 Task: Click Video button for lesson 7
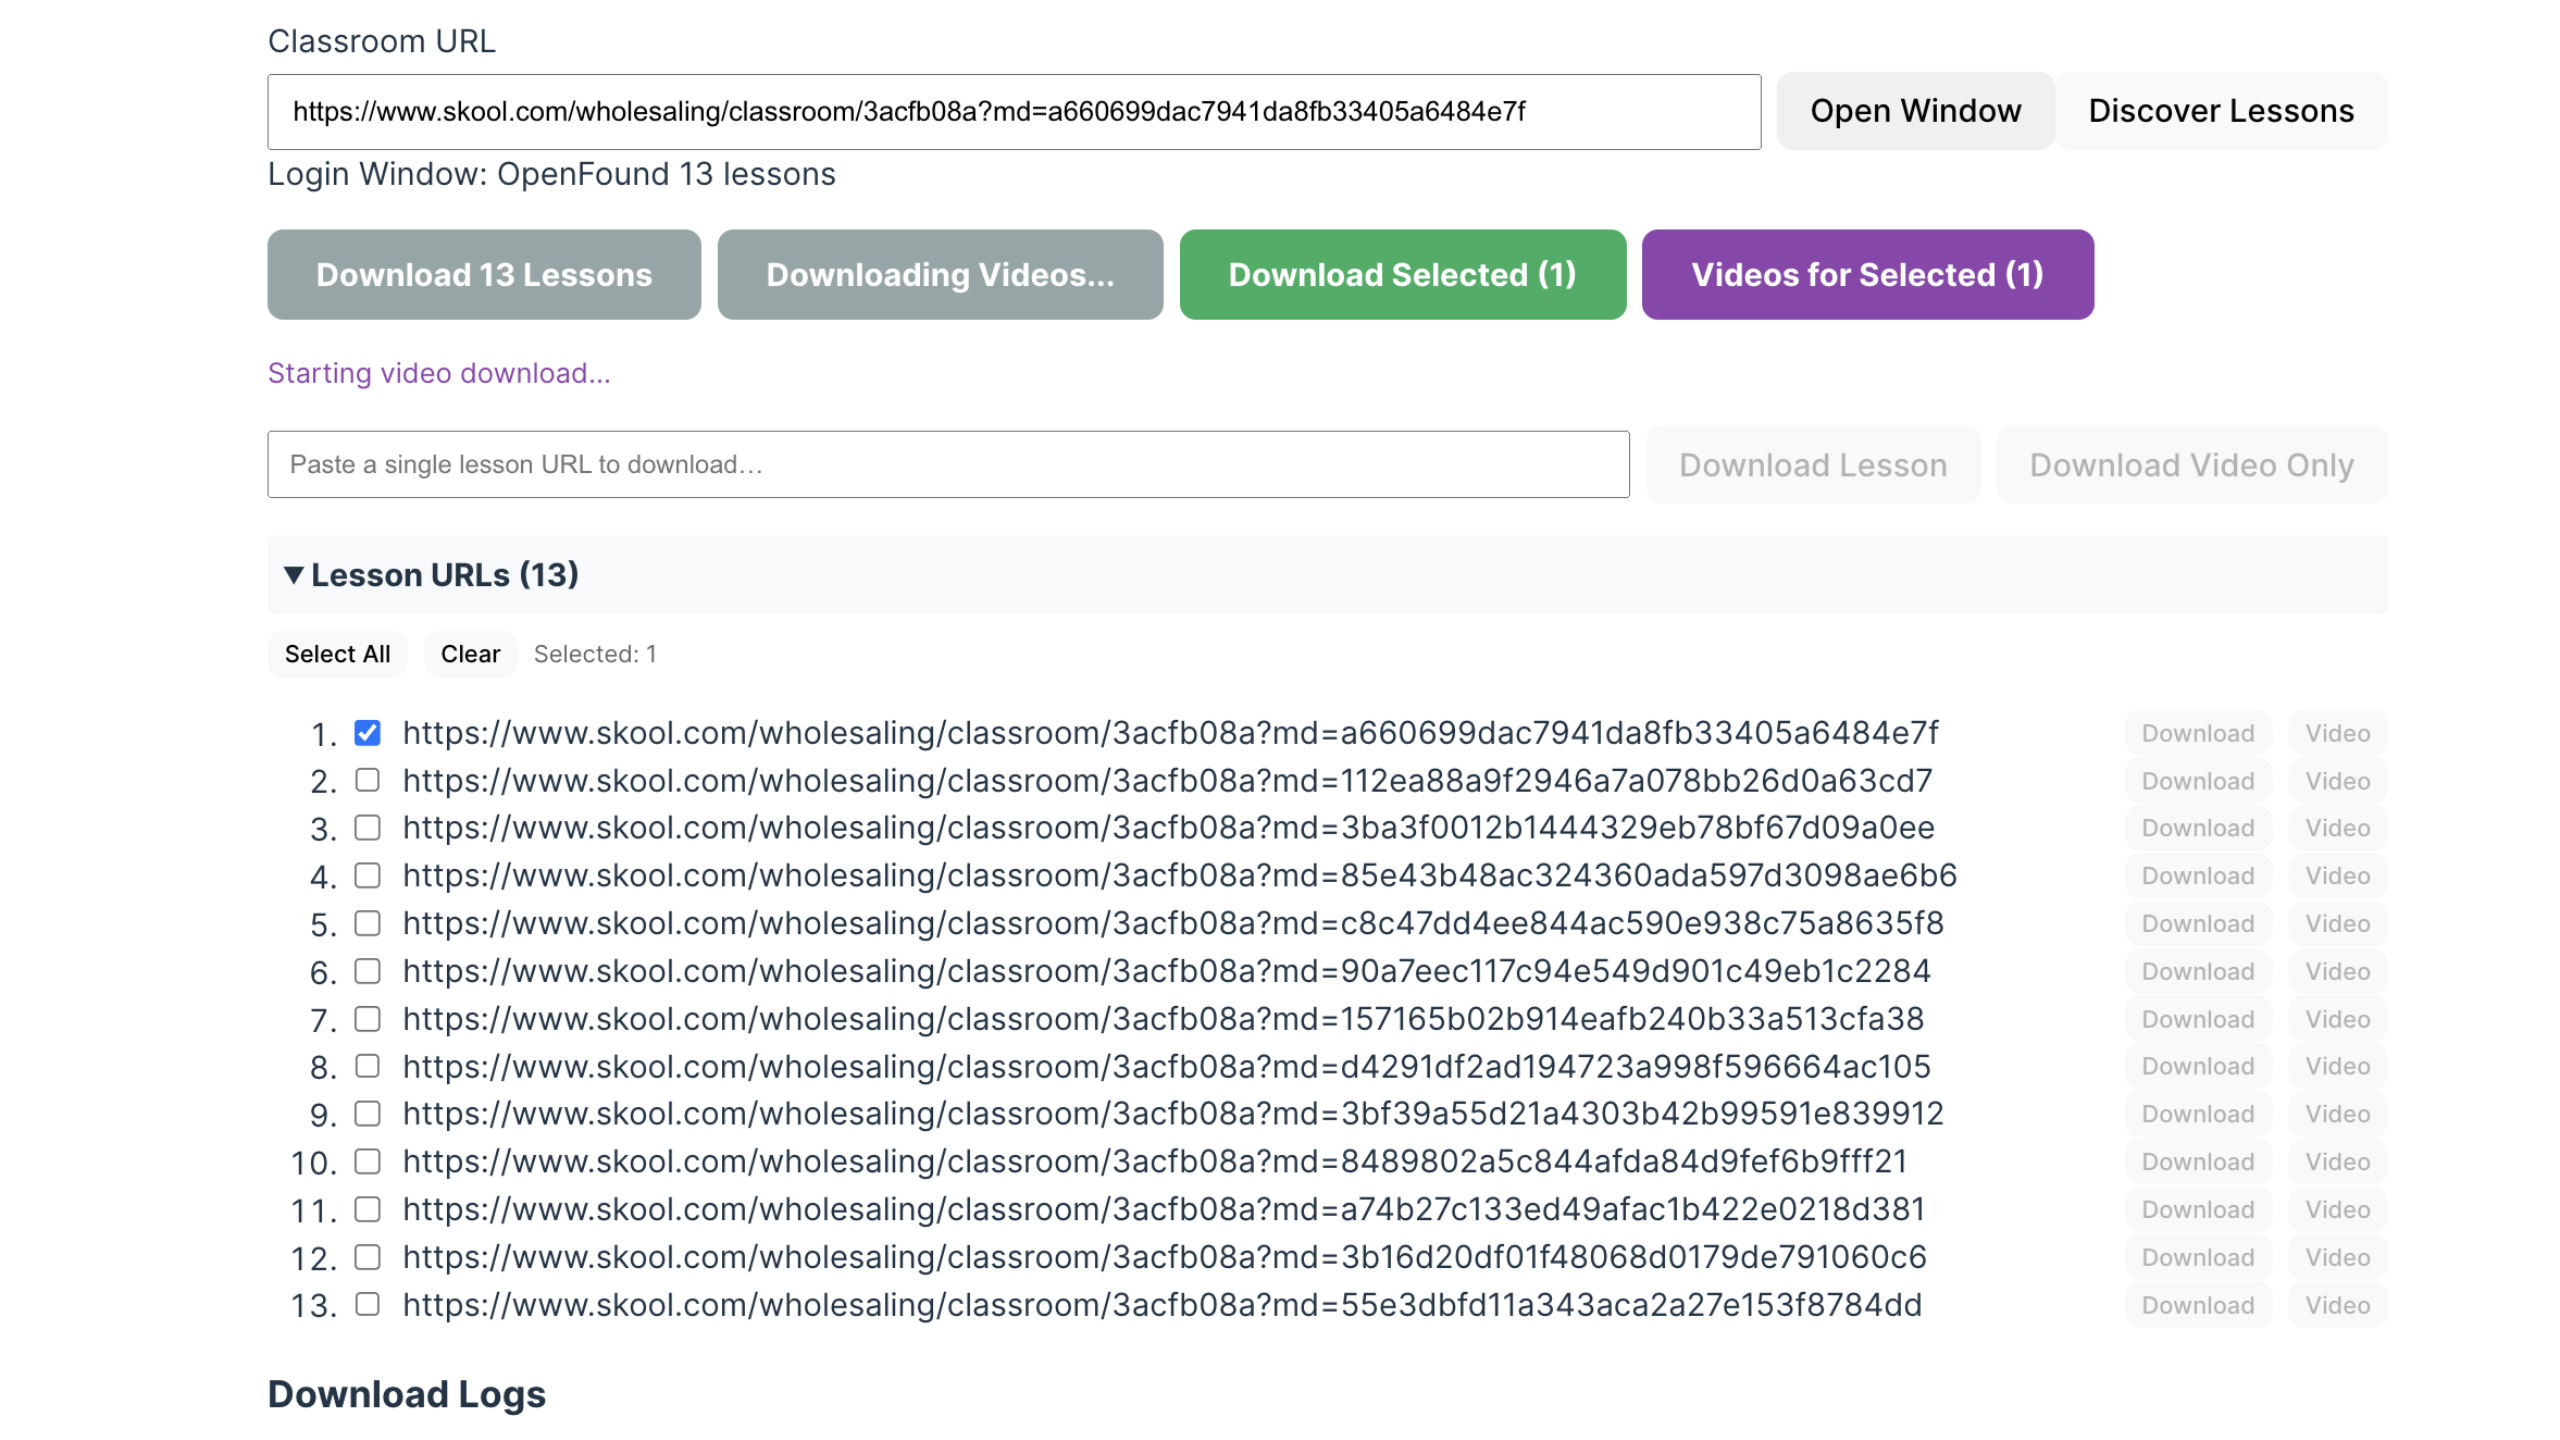(2337, 1019)
